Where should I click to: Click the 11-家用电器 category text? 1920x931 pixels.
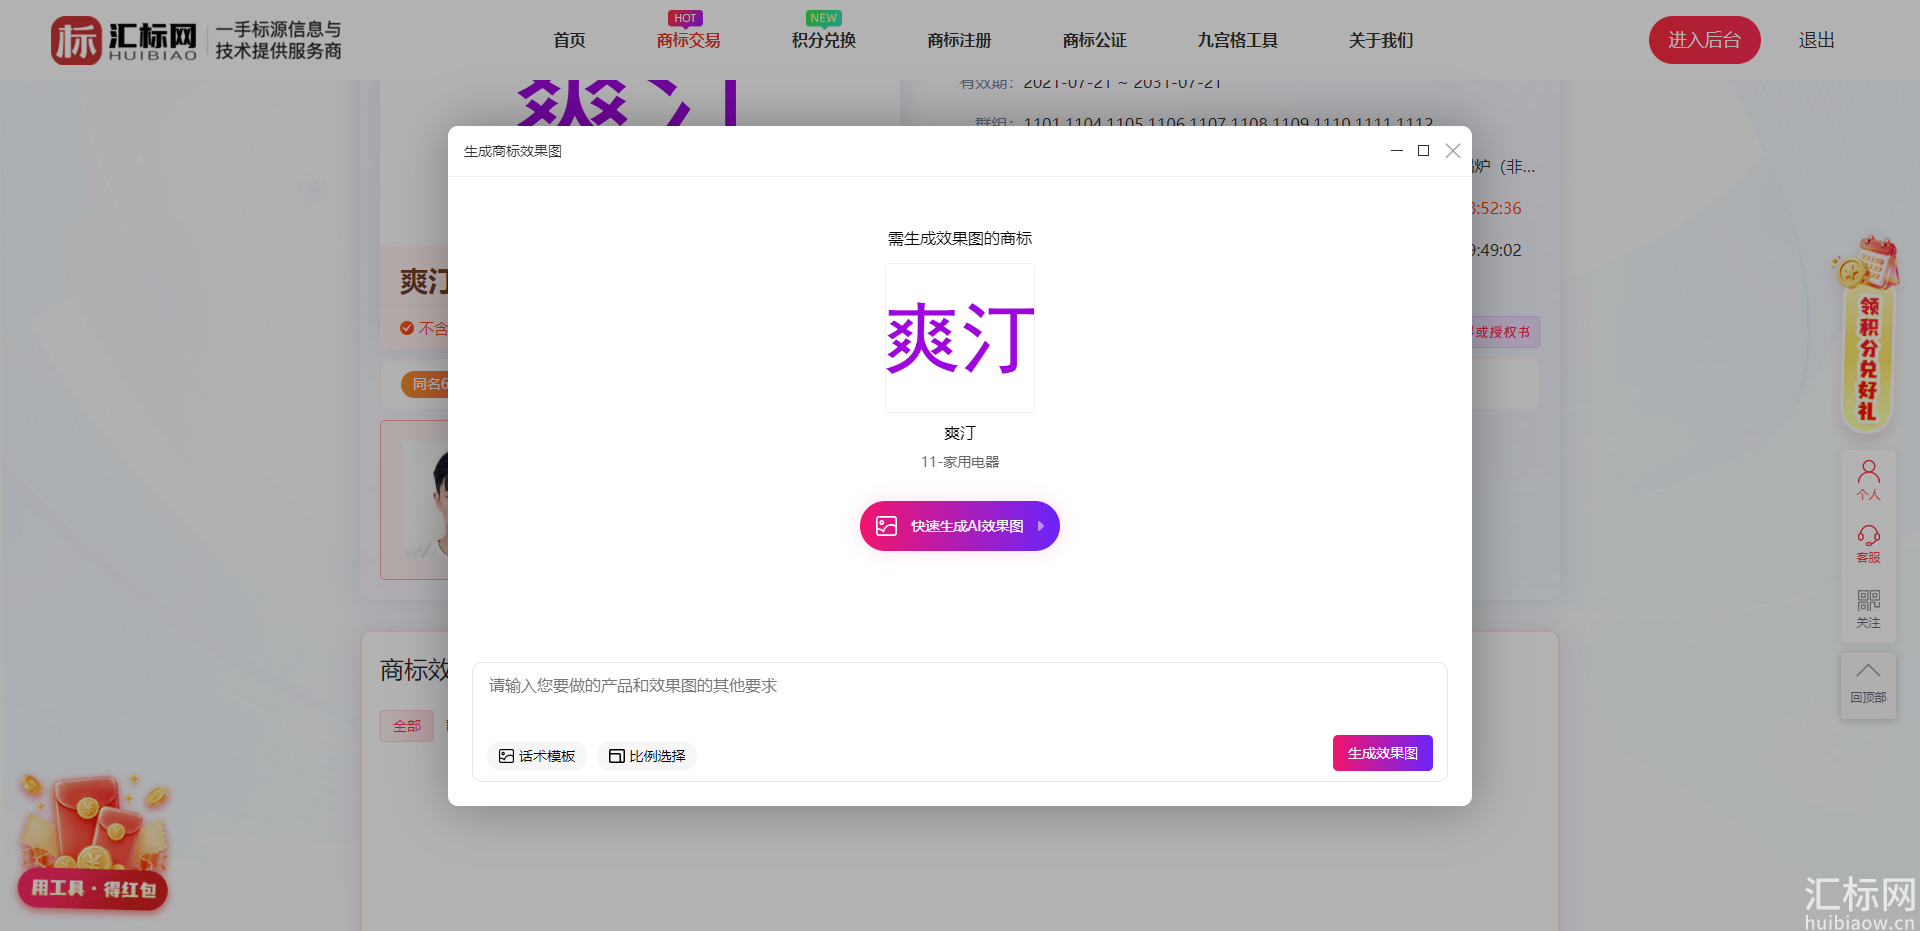tap(960, 462)
